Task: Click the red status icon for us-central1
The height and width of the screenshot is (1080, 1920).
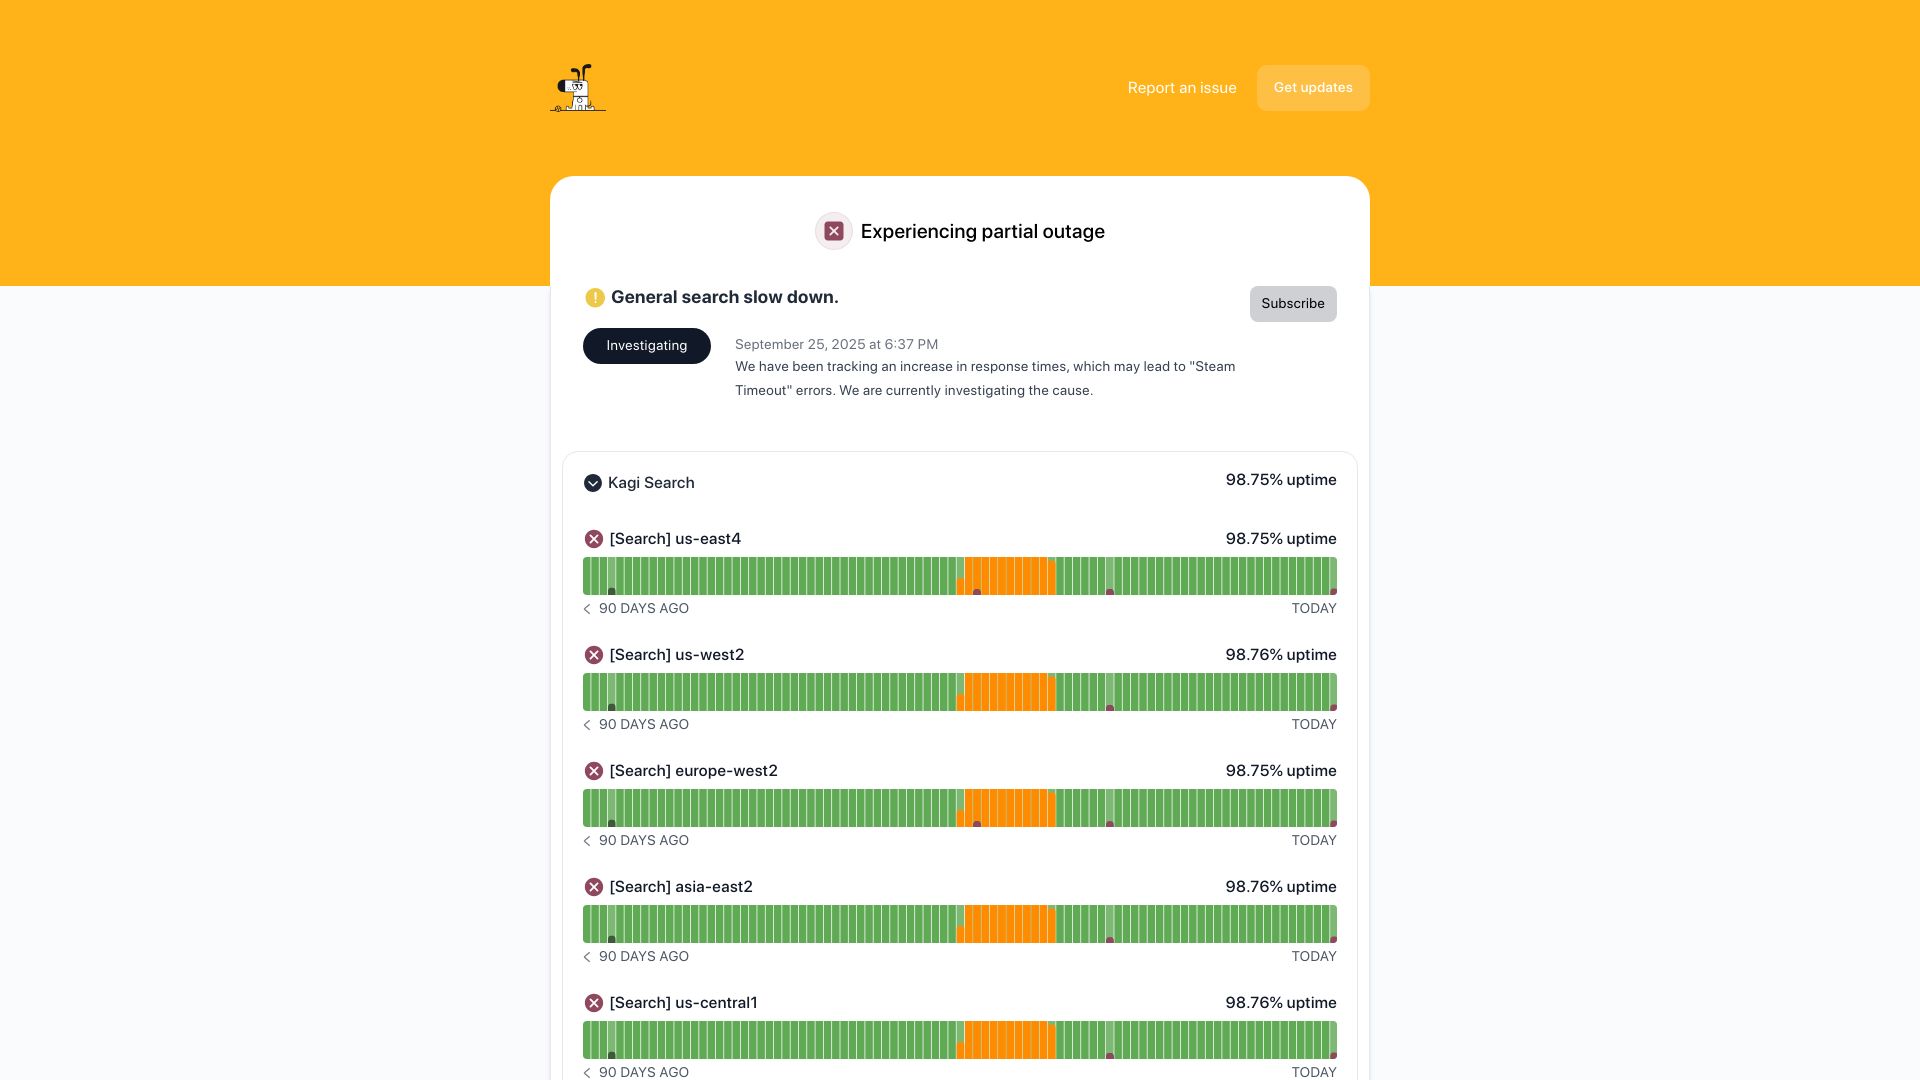Action: (x=594, y=1003)
